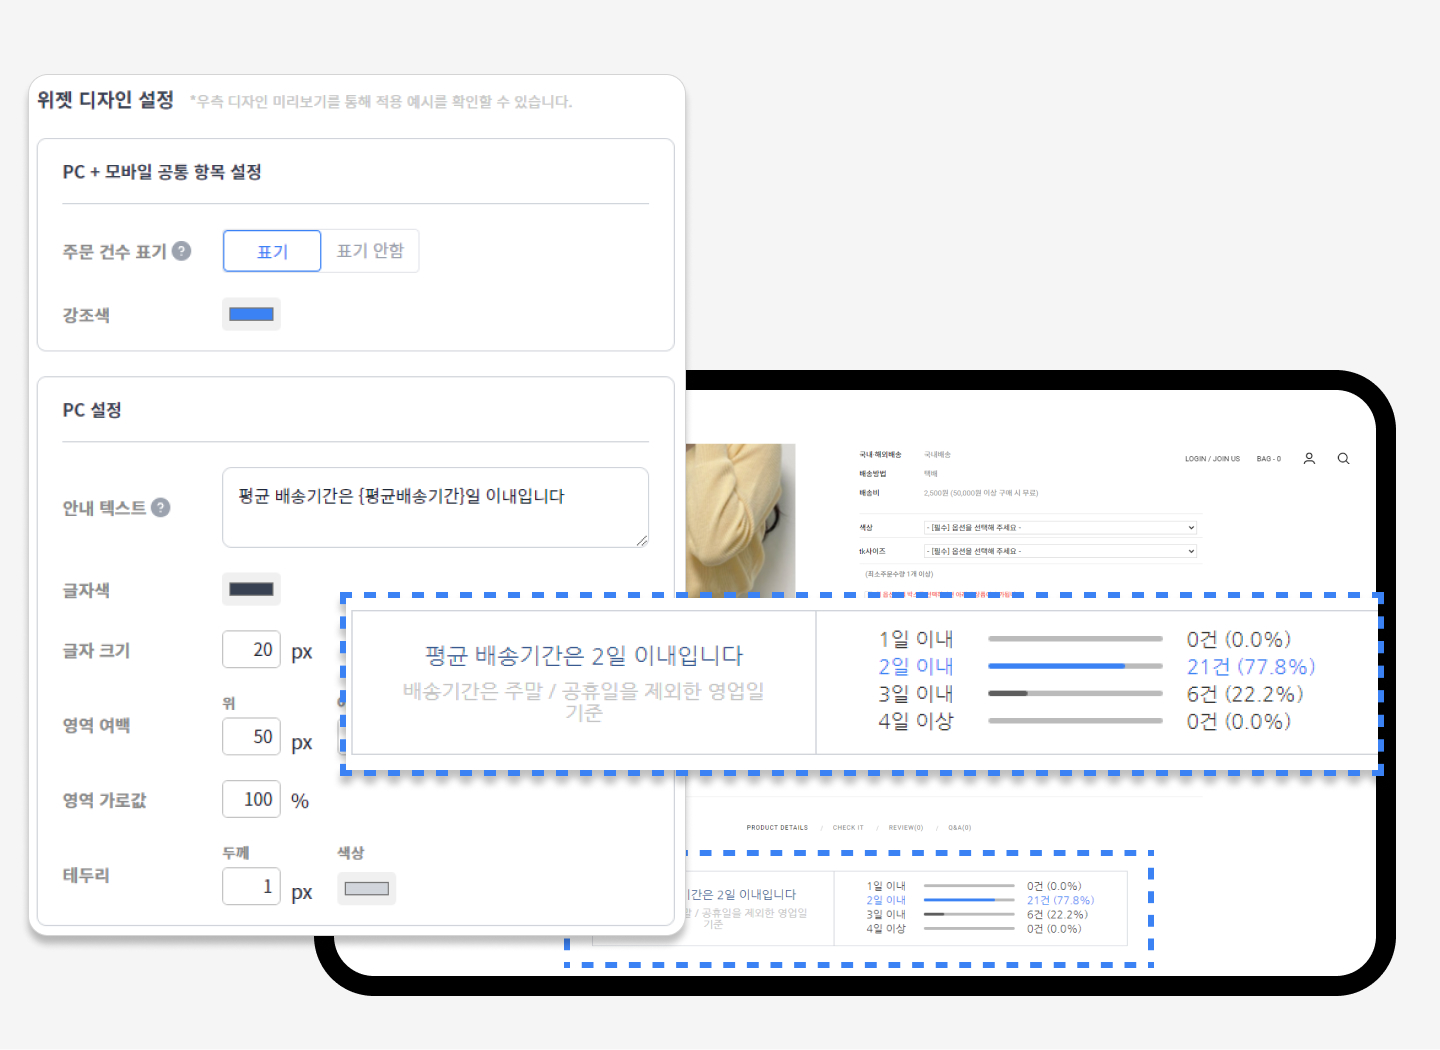Click the 안내 텍스트 text area
Image resolution: width=1440 pixels, height=1050 pixels.
coord(435,507)
